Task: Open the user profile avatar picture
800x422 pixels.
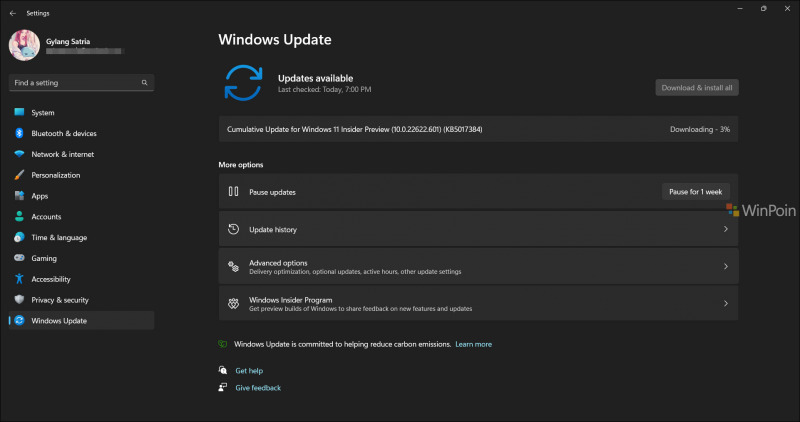Action: pyautogui.click(x=24, y=45)
